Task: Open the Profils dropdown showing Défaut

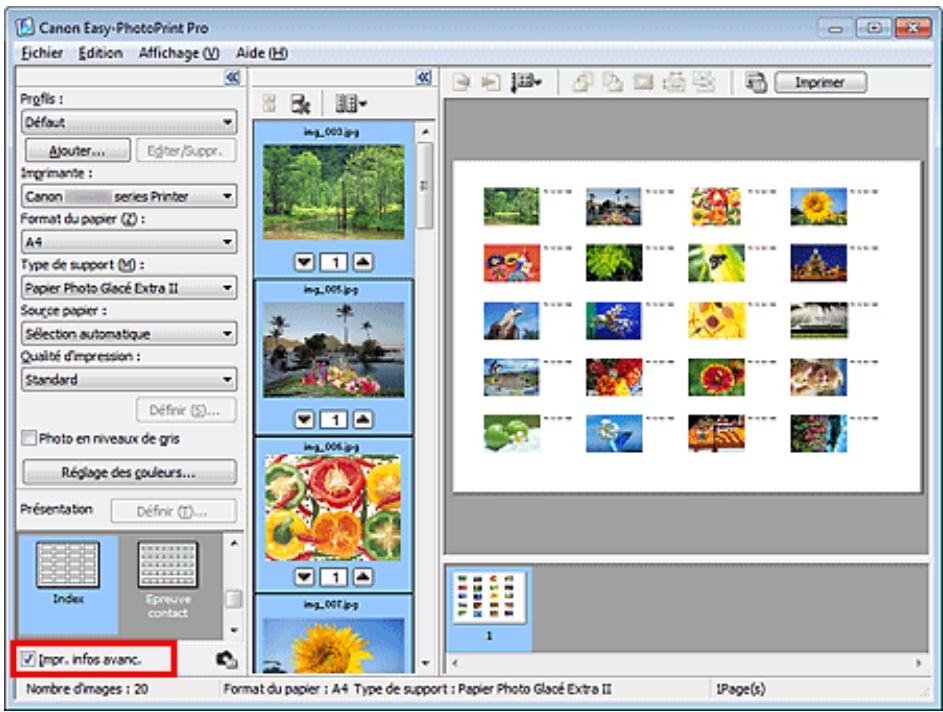Action: point(129,122)
